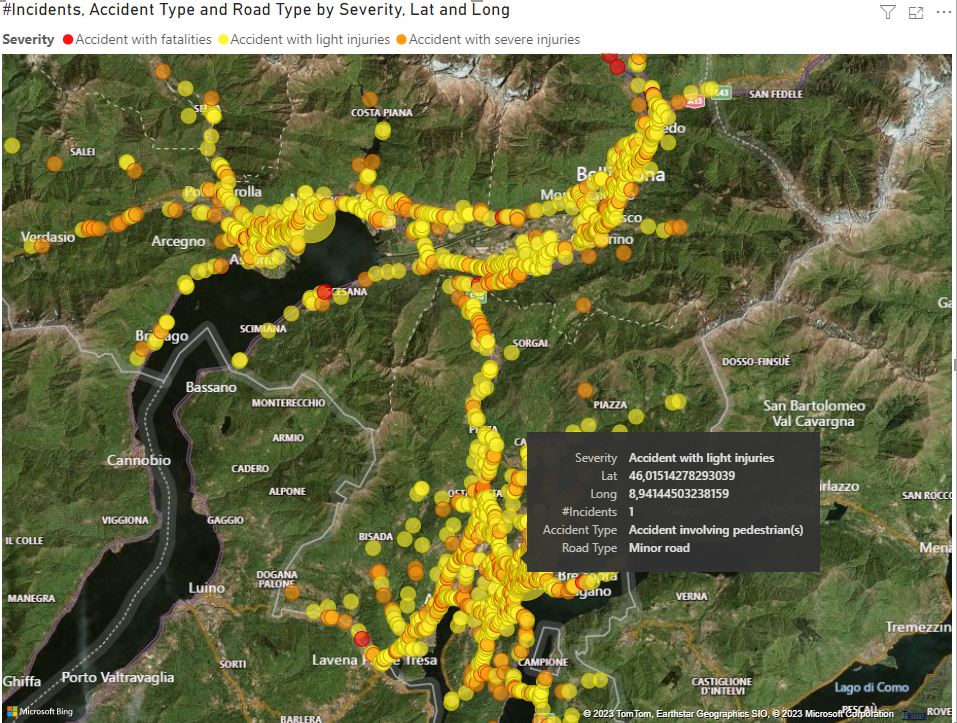The height and width of the screenshot is (723, 957).
Task: Click the 'VIGGIONA' map label
Action: 125,520
